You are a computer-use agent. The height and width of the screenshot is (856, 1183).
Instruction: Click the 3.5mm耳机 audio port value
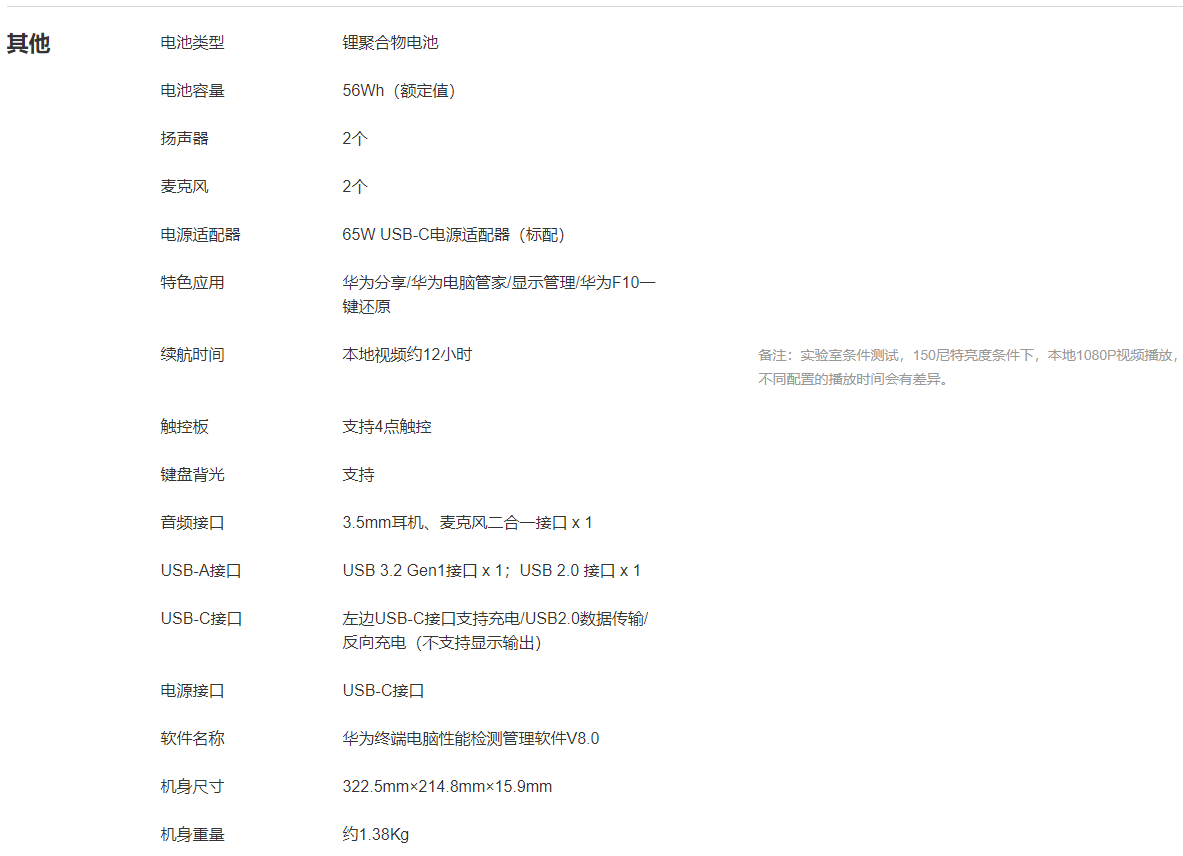point(467,523)
